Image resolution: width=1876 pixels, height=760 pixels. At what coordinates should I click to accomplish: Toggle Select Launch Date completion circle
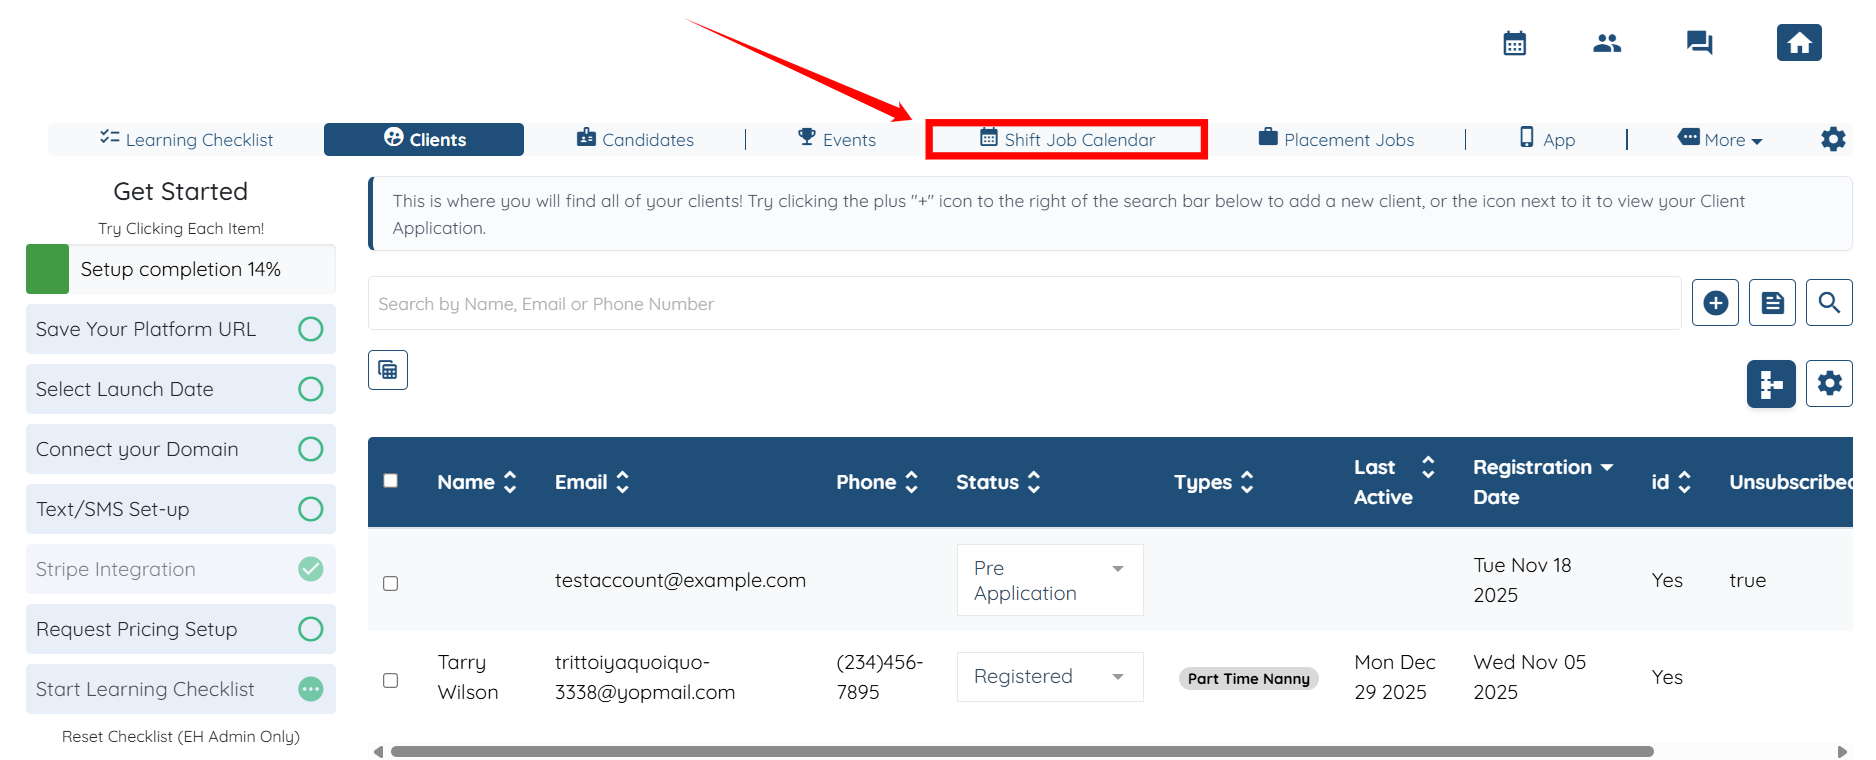(311, 389)
